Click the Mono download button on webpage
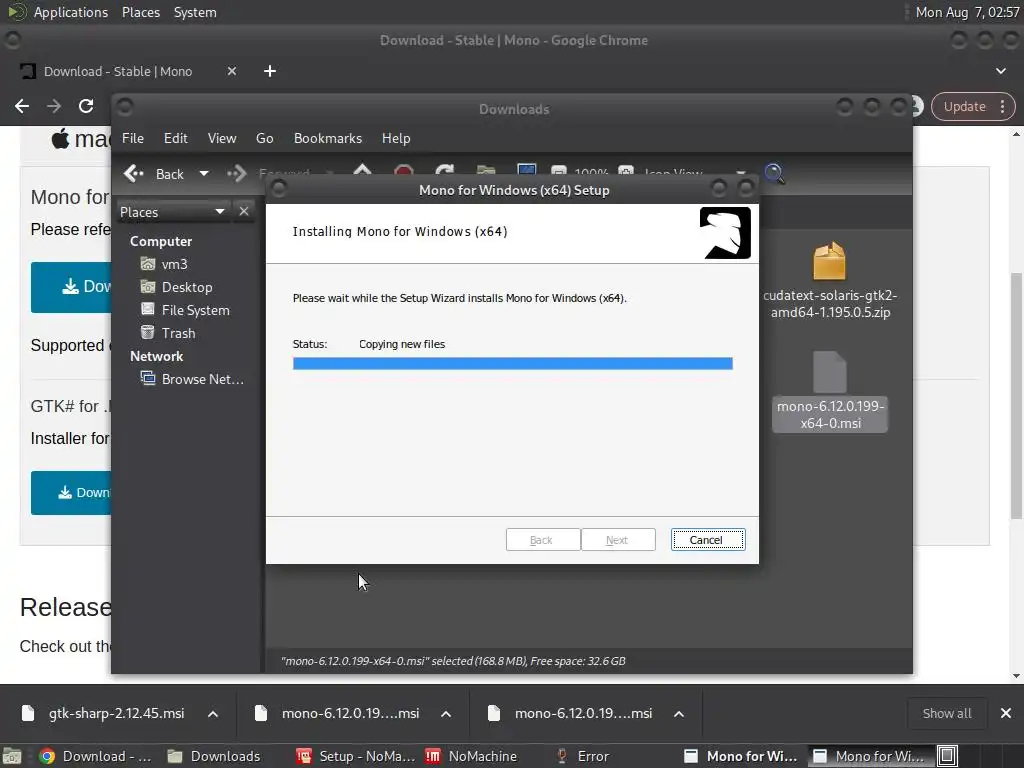The width and height of the screenshot is (1024, 768). coord(71,287)
